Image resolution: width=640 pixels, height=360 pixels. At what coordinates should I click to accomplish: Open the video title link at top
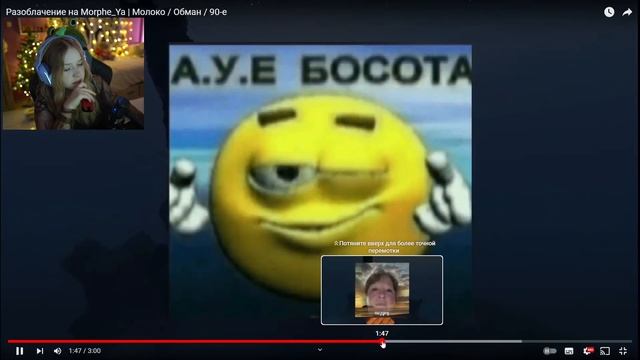coord(116,12)
